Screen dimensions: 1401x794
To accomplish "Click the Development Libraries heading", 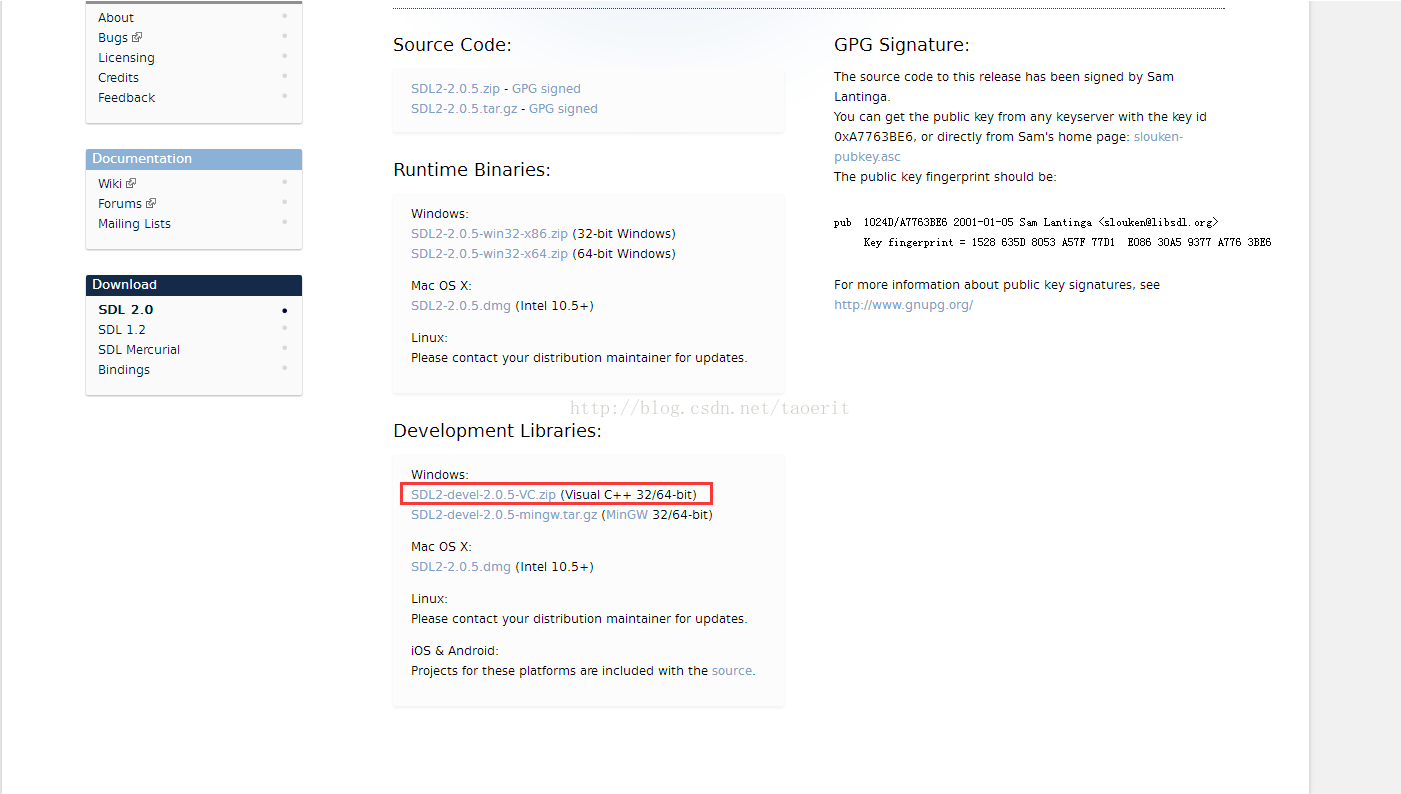I will (x=497, y=431).
